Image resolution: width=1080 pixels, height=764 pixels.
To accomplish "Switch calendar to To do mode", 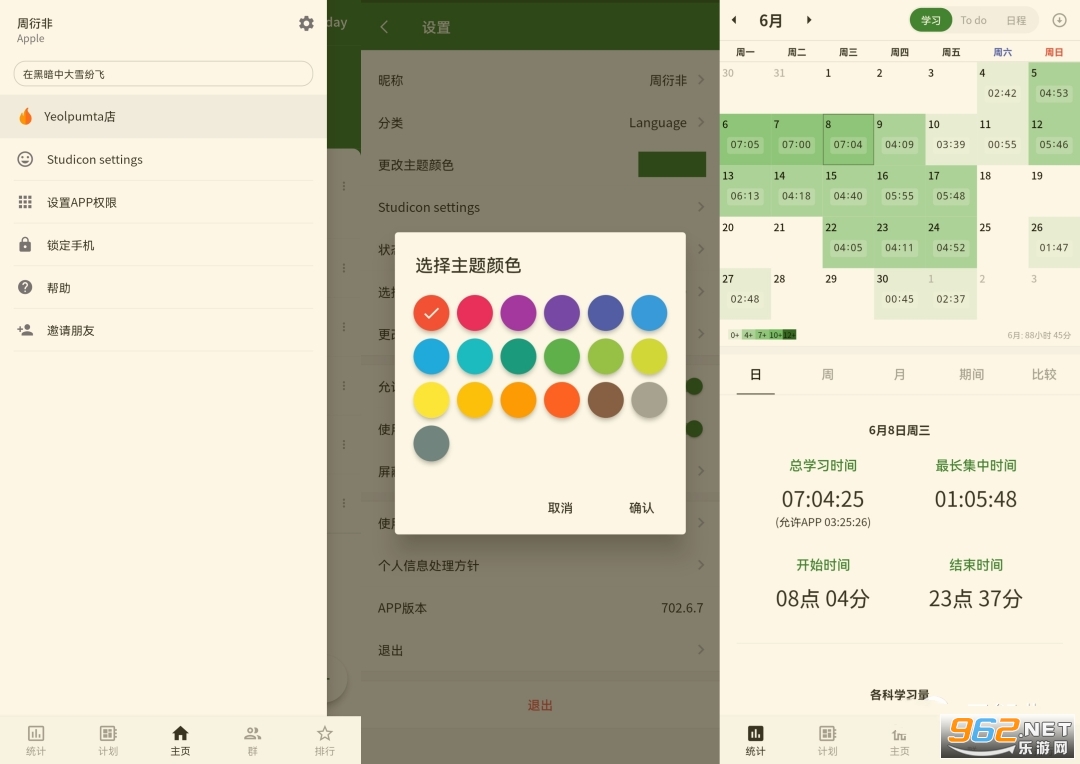I will (x=973, y=20).
